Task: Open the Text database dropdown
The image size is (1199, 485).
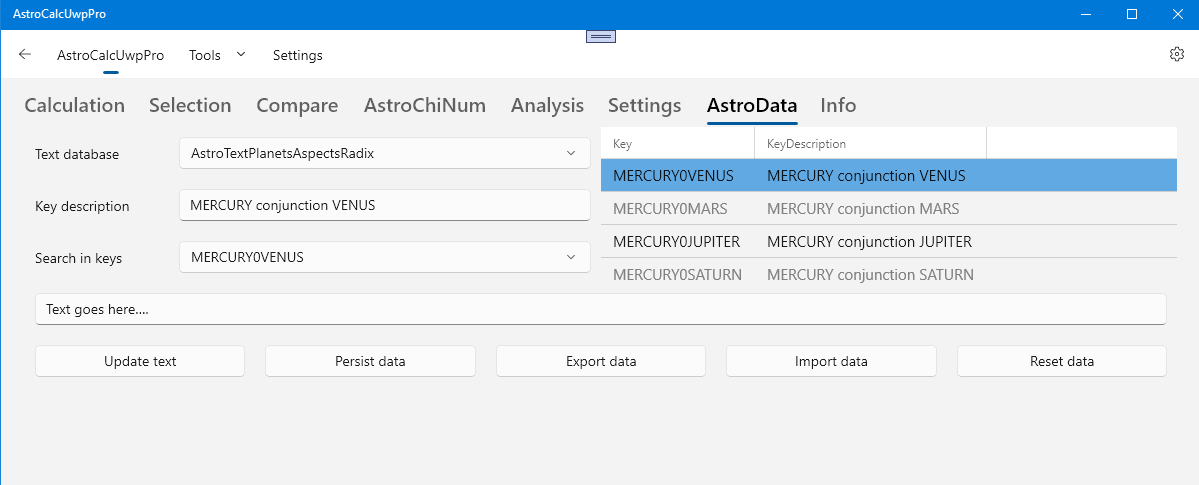Action: pyautogui.click(x=384, y=154)
